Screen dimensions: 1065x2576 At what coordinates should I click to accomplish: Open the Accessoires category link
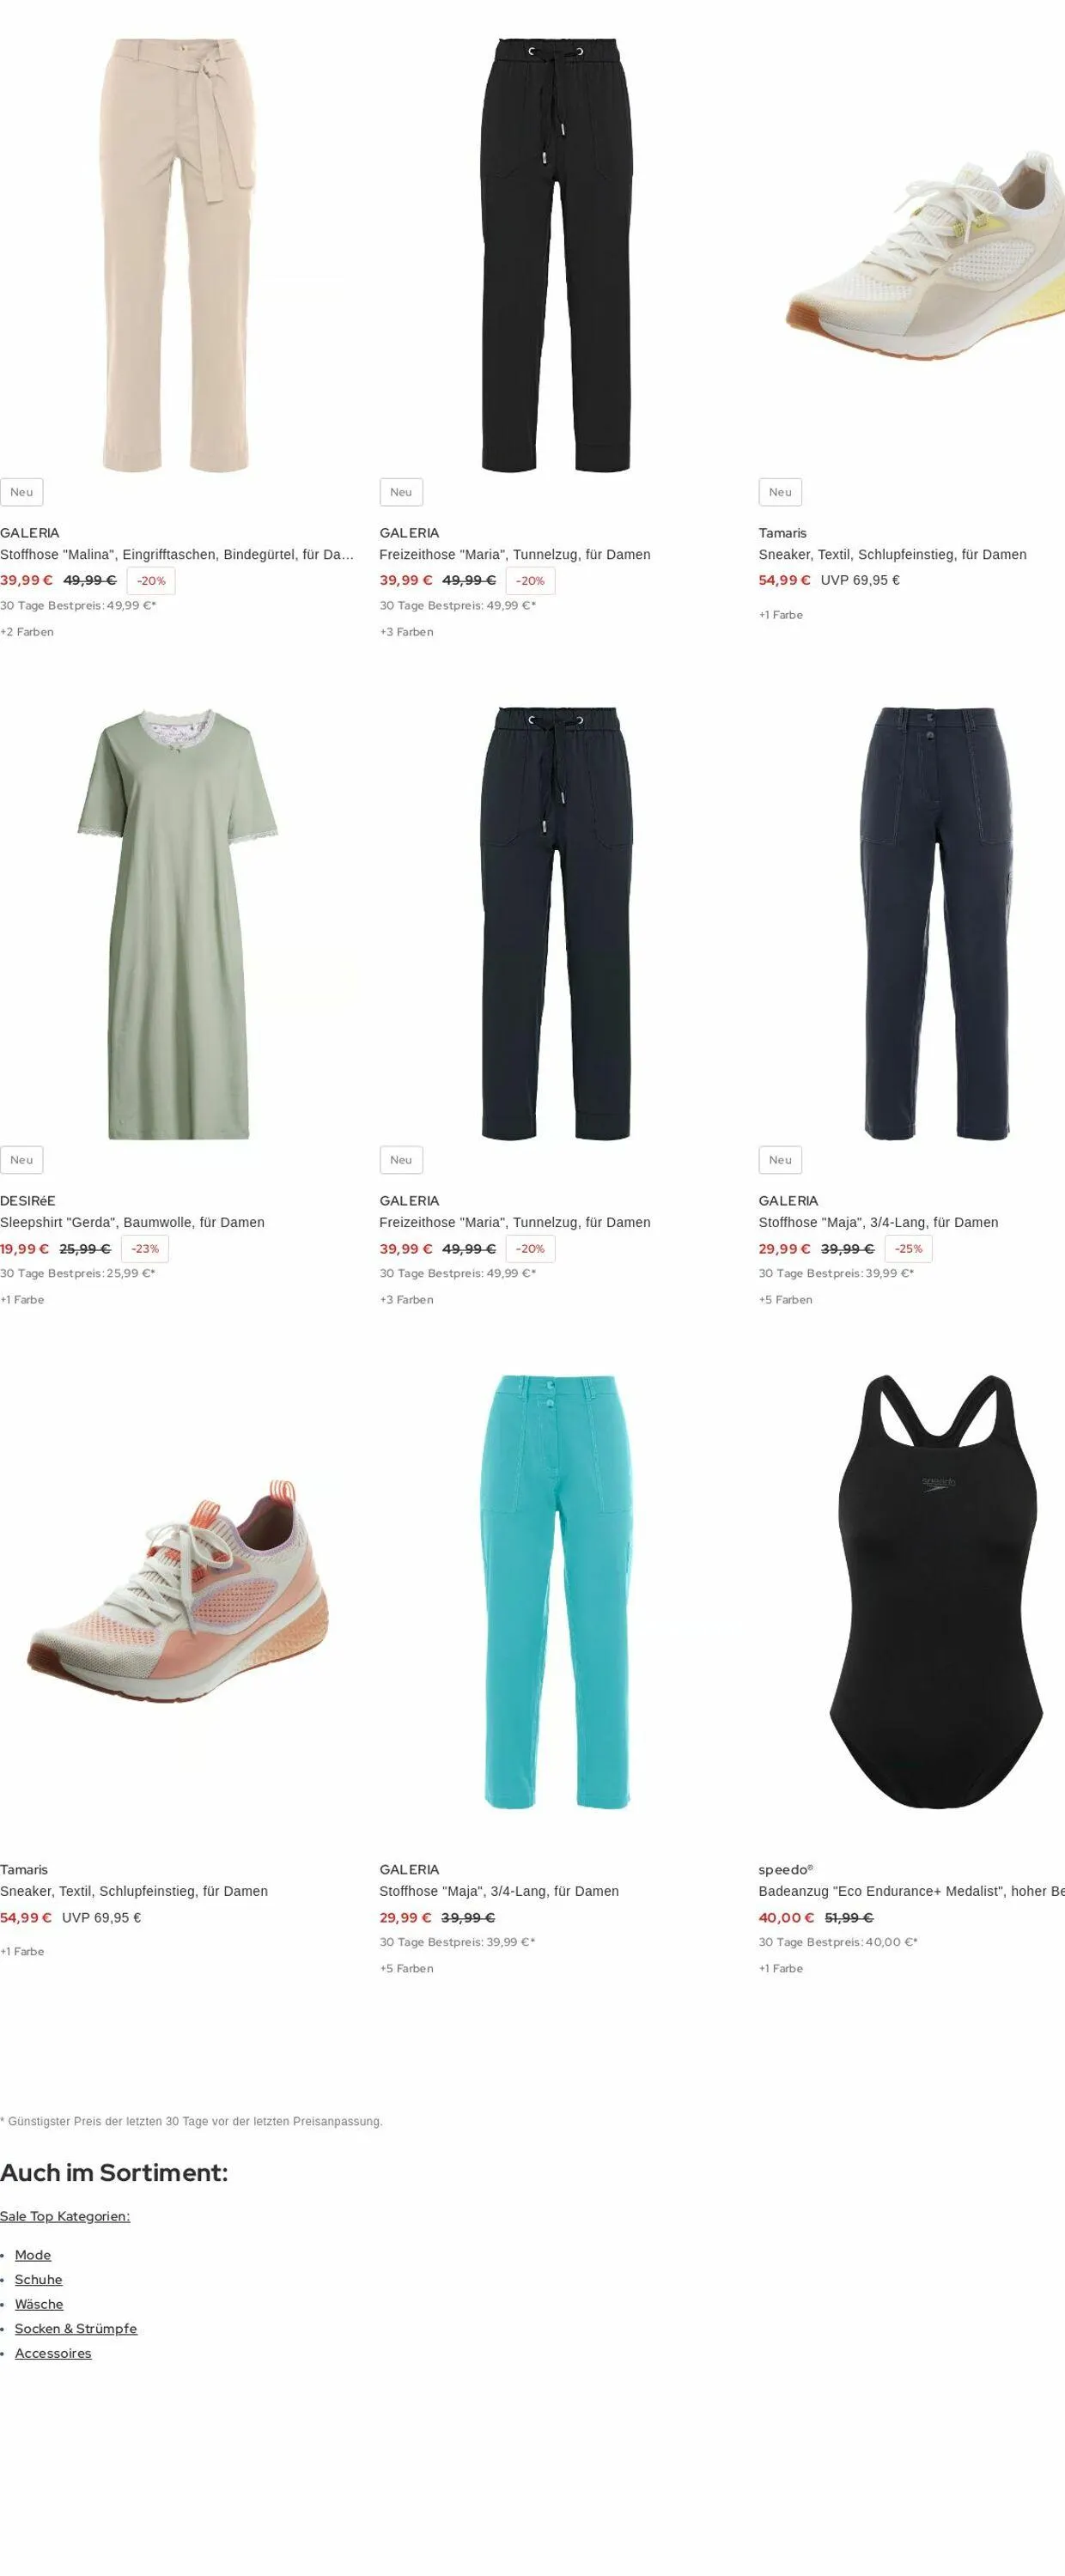53,2353
